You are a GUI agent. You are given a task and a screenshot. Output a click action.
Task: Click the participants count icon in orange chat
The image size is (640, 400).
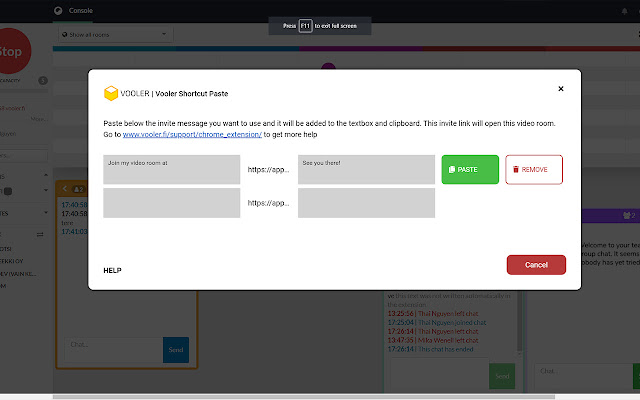(78, 189)
